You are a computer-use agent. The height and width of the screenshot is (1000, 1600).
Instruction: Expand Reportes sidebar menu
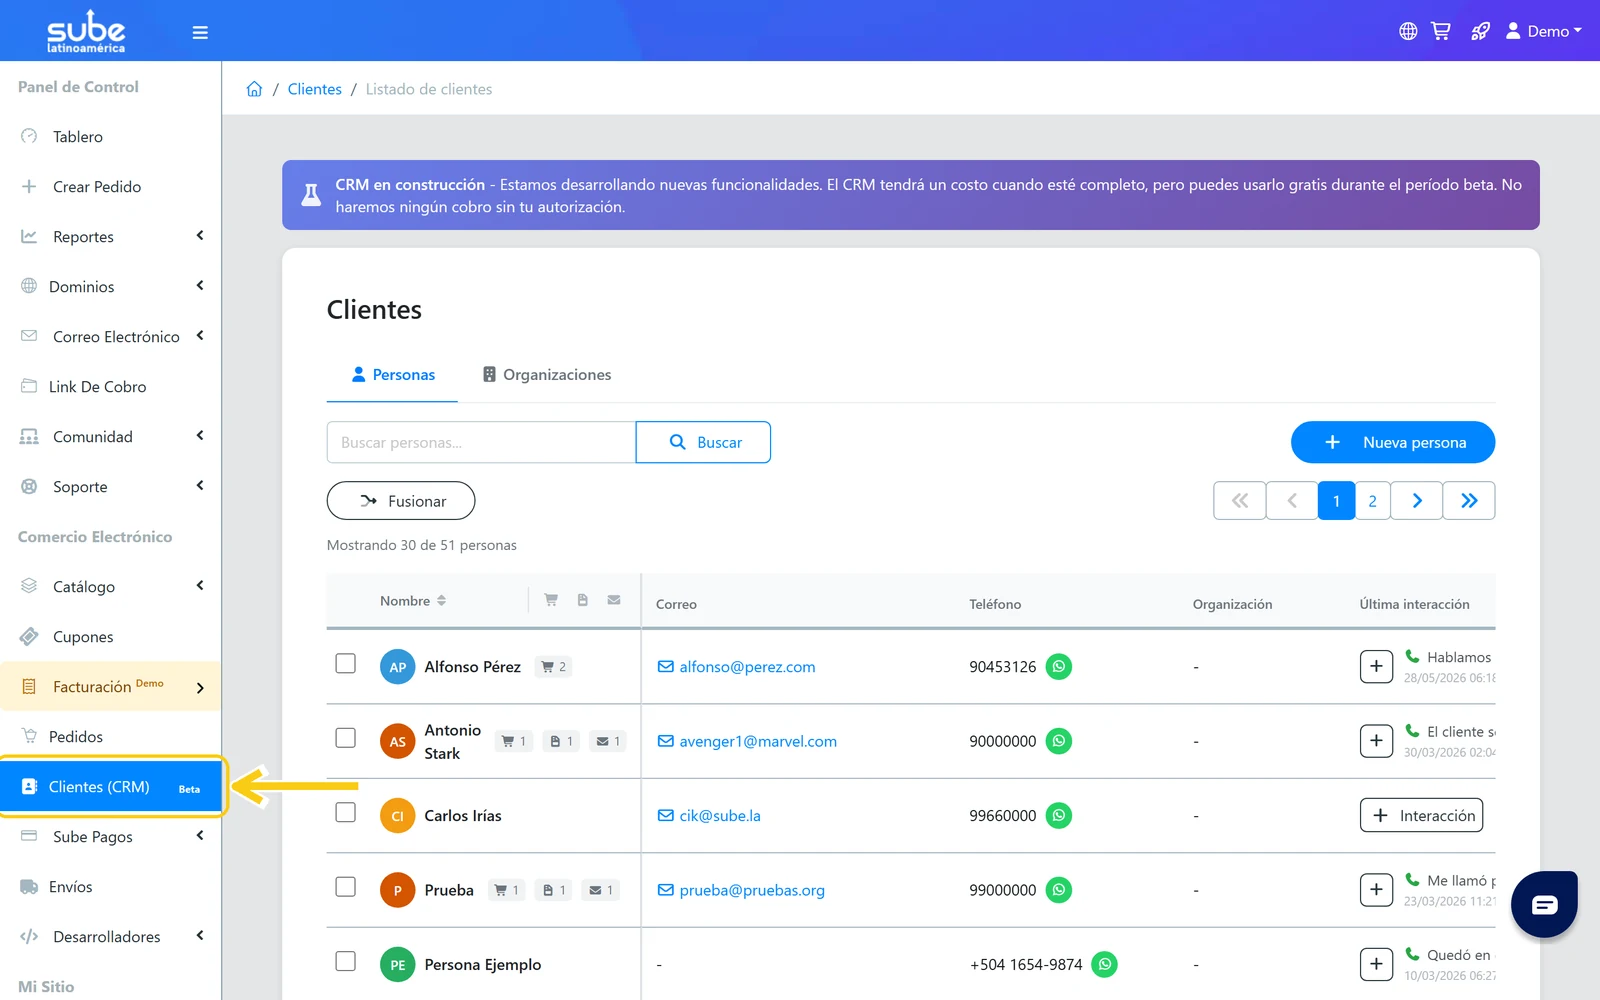click(x=110, y=236)
